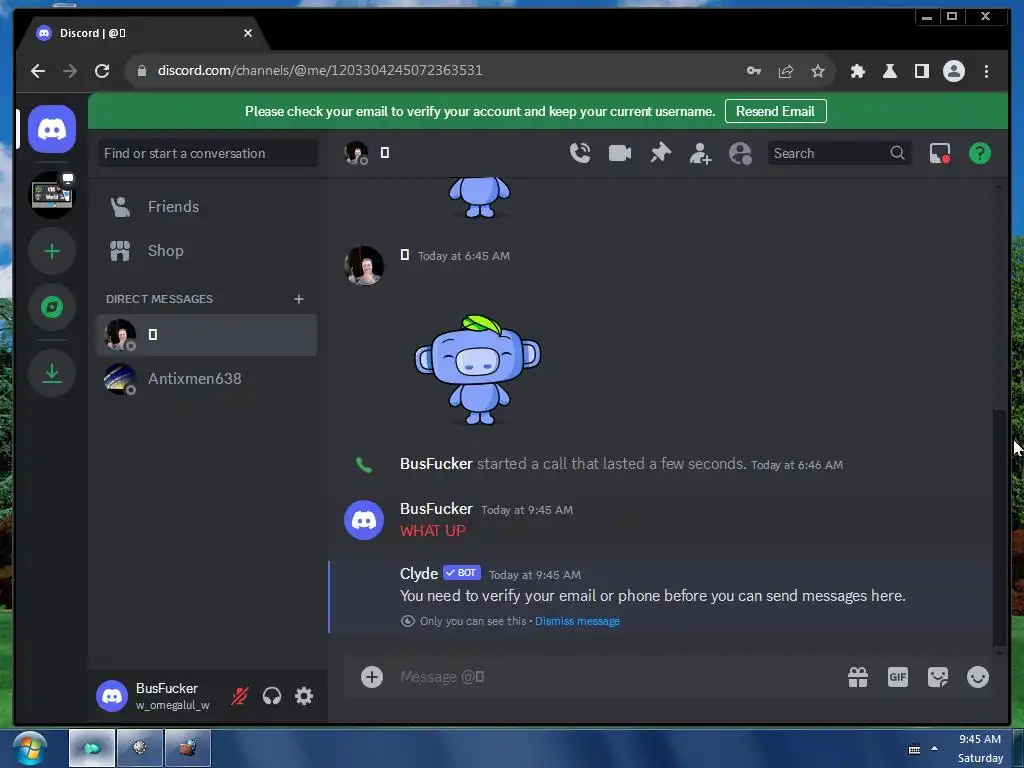Open the Chrome three-dot menu
This screenshot has height=768, width=1024.
pos(986,71)
